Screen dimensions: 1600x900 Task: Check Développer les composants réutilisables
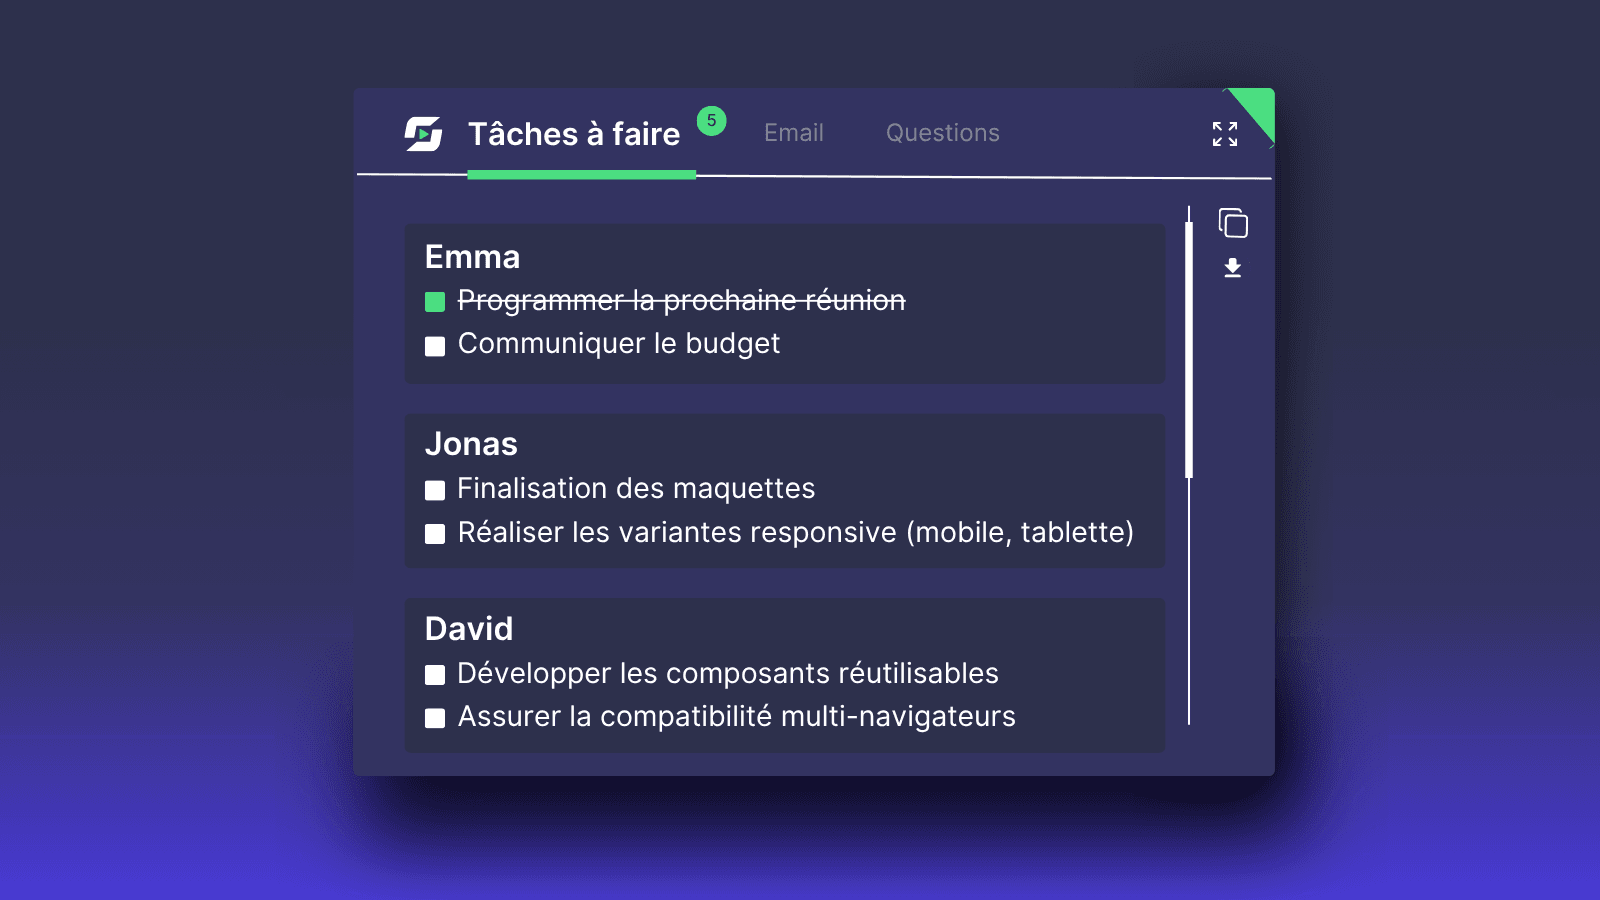click(435, 675)
